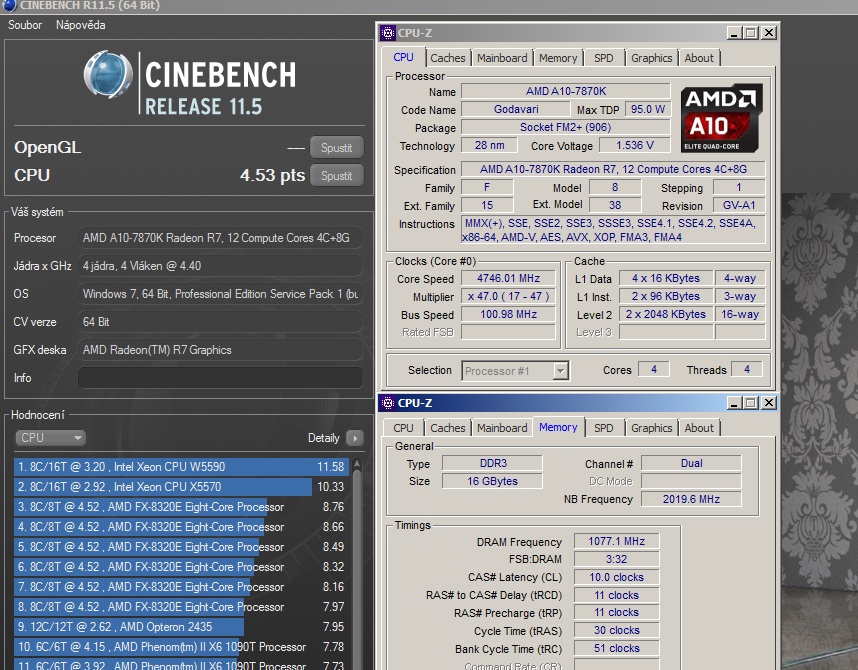This screenshot has width=858, height=670.
Task: Select Phenom II X6 row scoring 7.78
Action: pos(181,646)
